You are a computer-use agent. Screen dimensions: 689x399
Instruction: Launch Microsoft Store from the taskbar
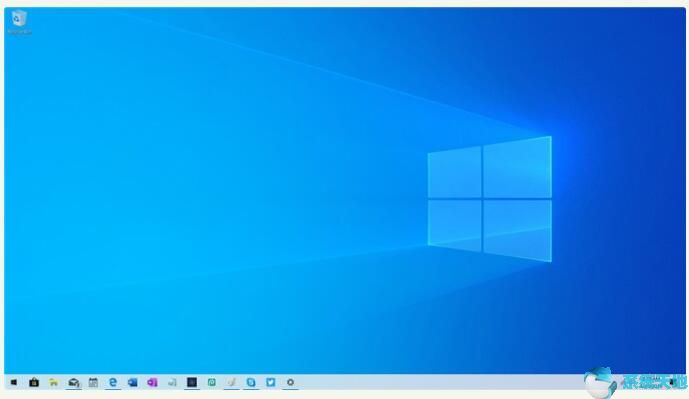(x=34, y=382)
